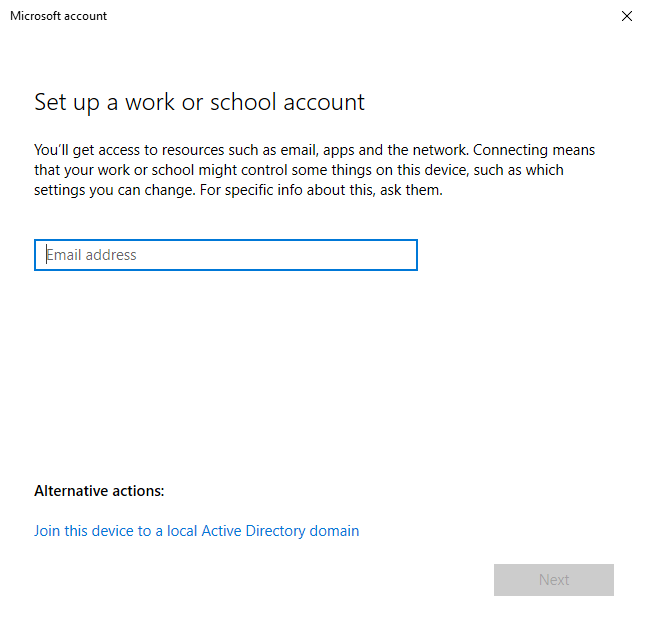
Task: Click the paragraph starting 'You'll get access to resources'
Action: click(x=314, y=170)
